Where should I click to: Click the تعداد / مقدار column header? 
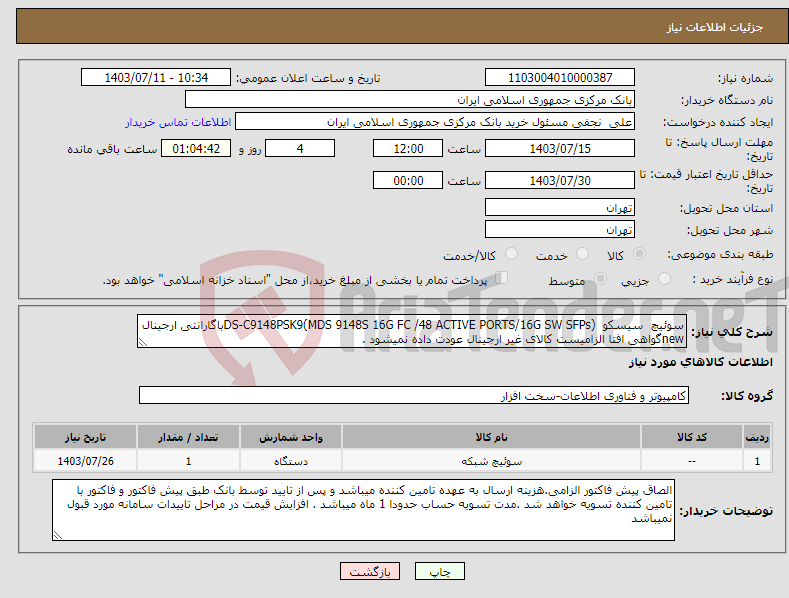pyautogui.click(x=188, y=437)
